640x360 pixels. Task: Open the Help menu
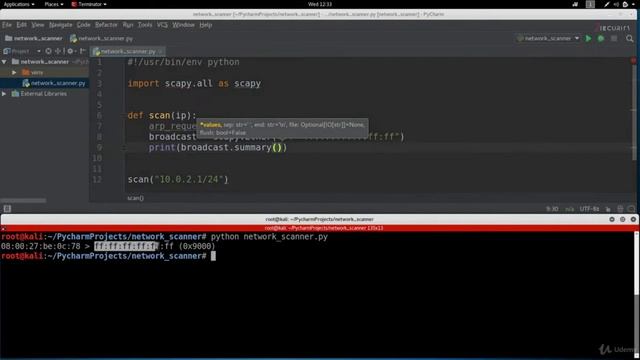click(206, 25)
